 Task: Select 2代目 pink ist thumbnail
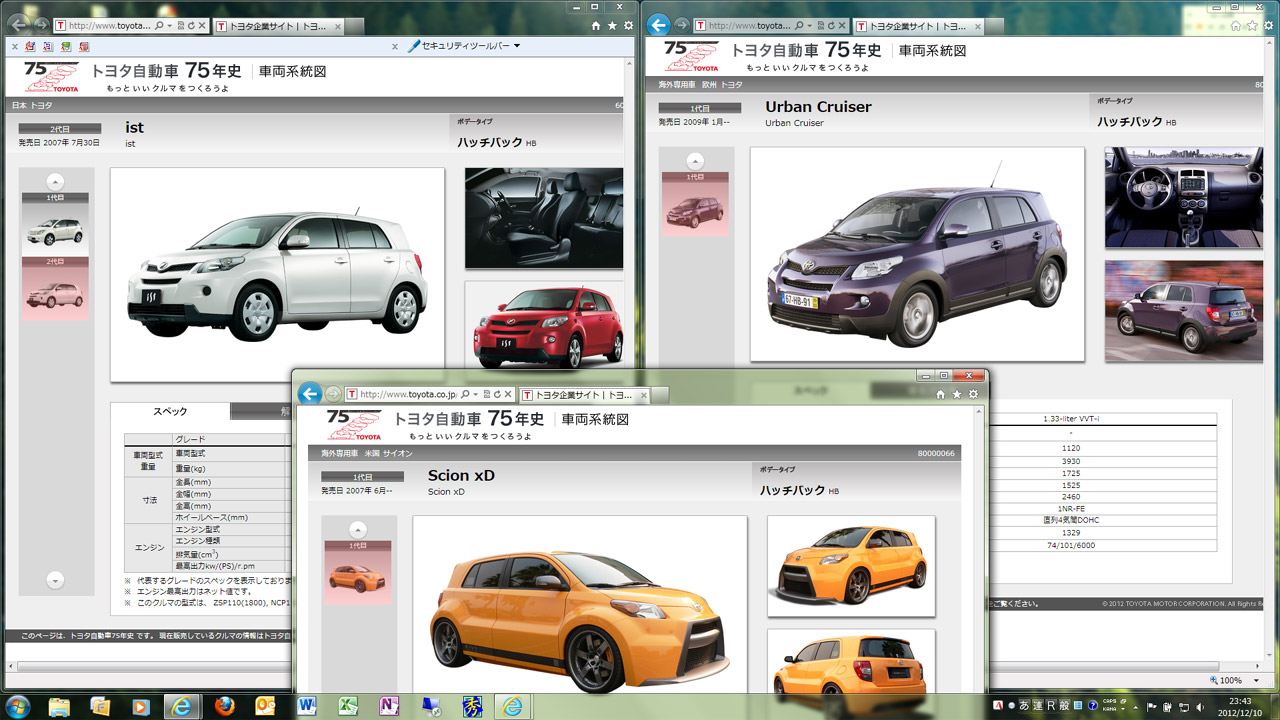pos(56,288)
